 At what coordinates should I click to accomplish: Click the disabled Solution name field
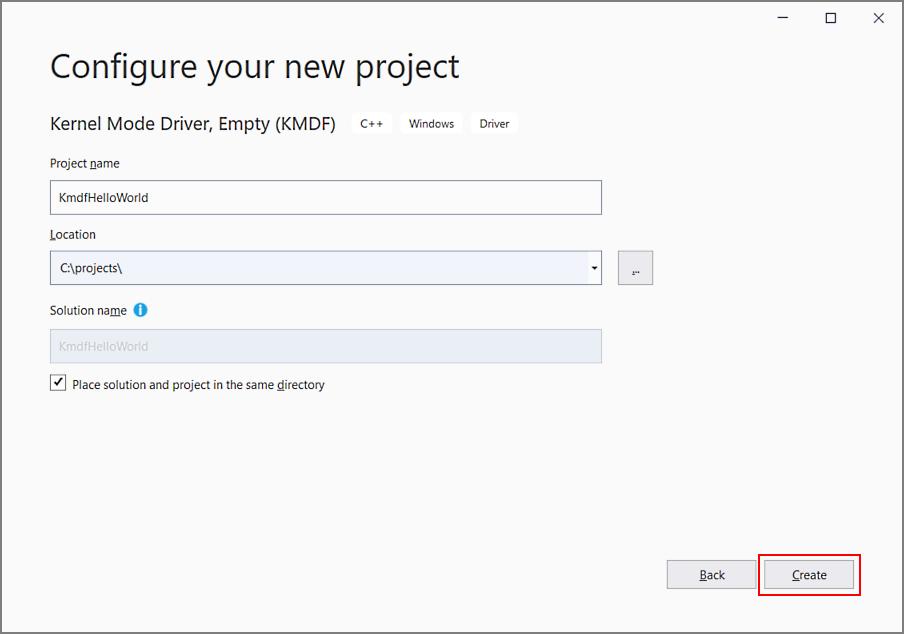click(x=326, y=346)
